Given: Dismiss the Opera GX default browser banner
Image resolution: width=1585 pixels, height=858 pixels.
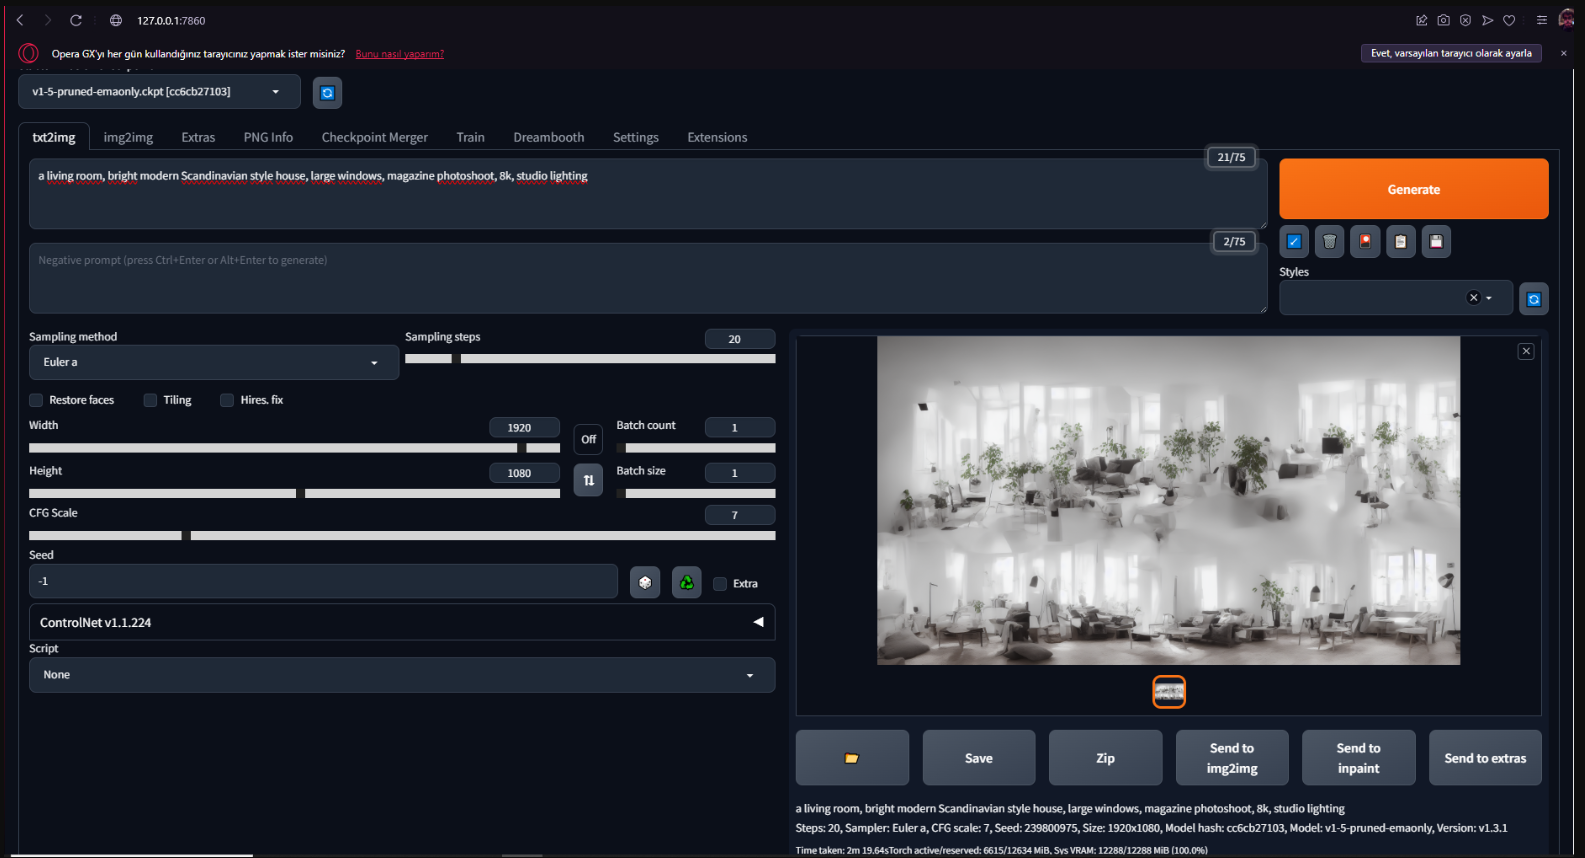Looking at the screenshot, I should pyautogui.click(x=1564, y=53).
